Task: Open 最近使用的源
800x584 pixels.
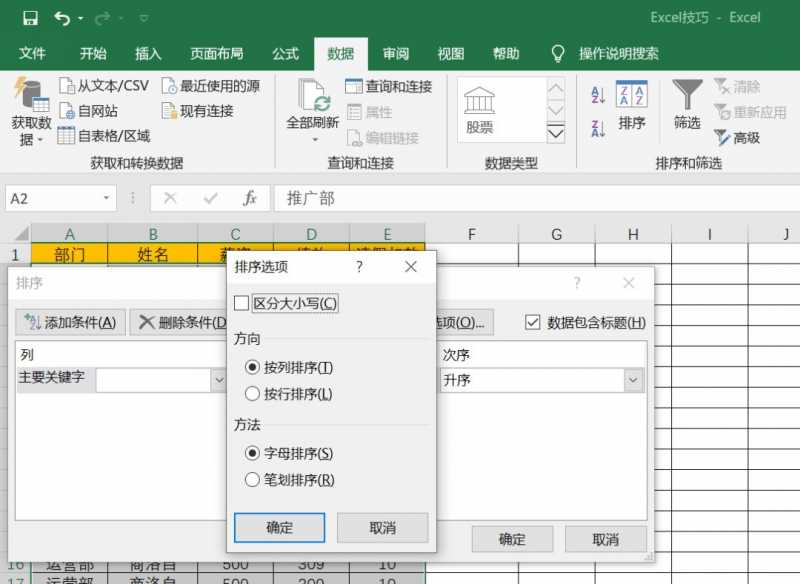Action: [211, 86]
